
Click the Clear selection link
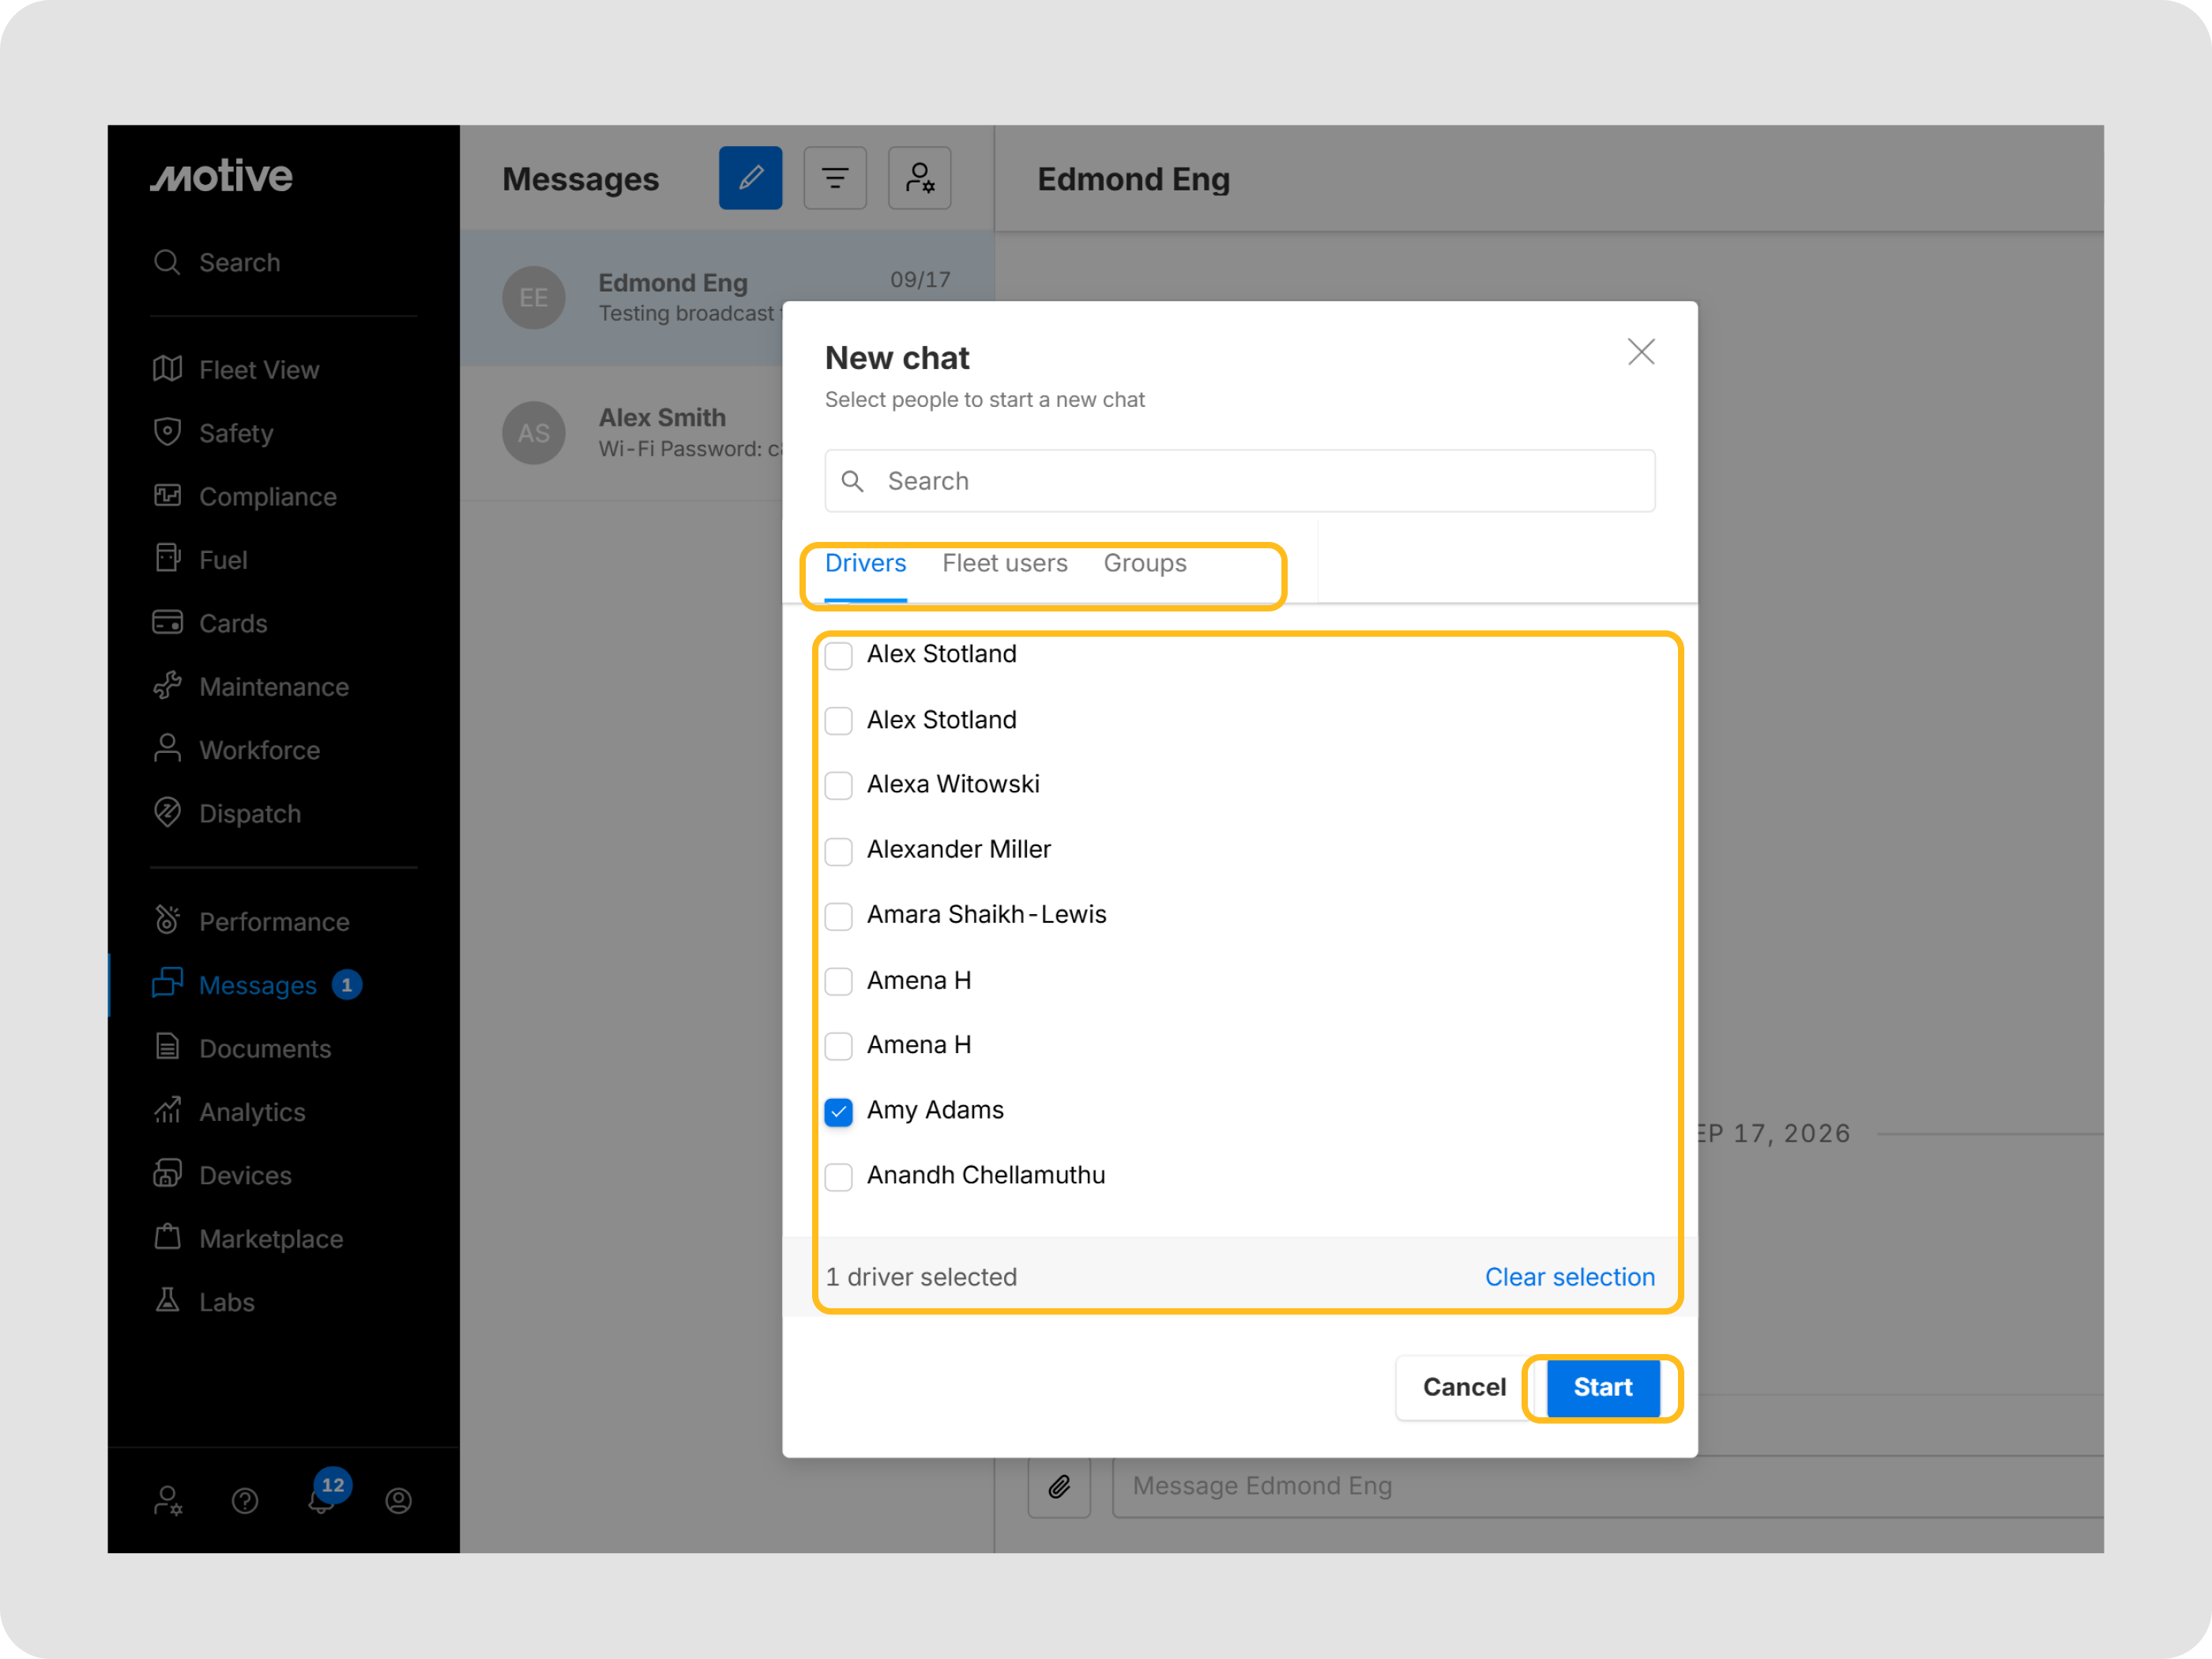(1569, 1277)
